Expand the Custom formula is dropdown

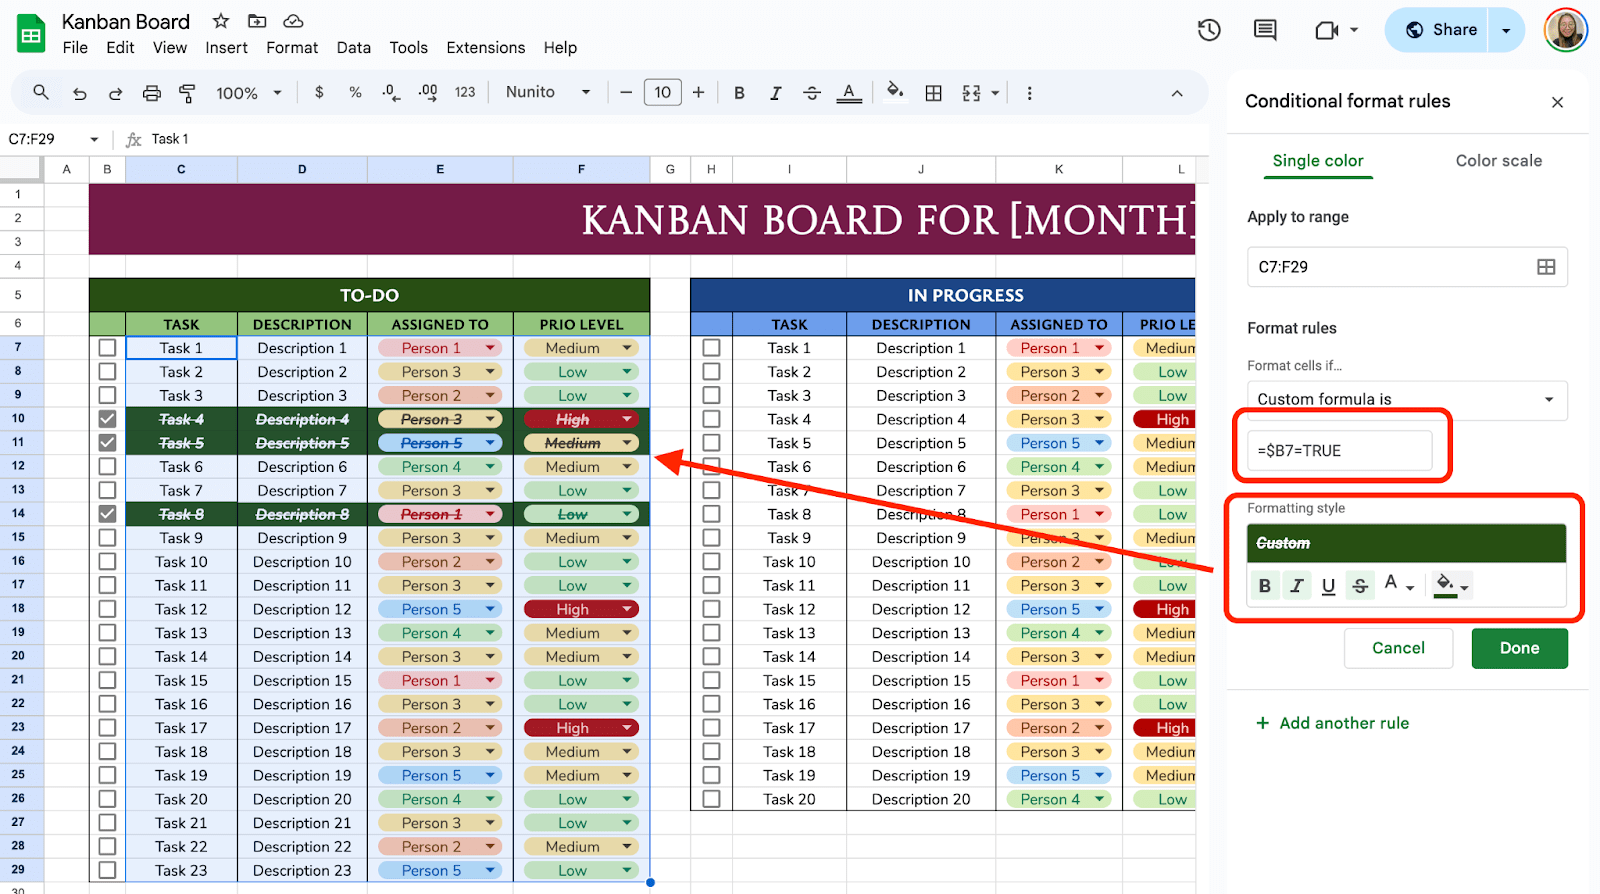coord(1406,399)
